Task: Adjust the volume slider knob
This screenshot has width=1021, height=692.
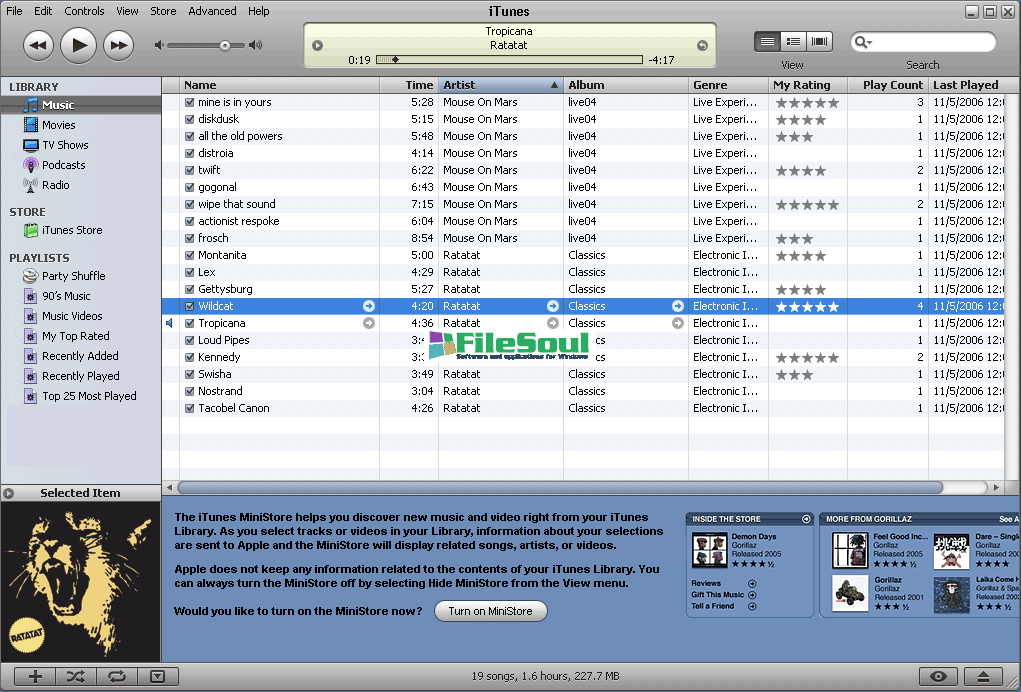Action: click(x=225, y=45)
